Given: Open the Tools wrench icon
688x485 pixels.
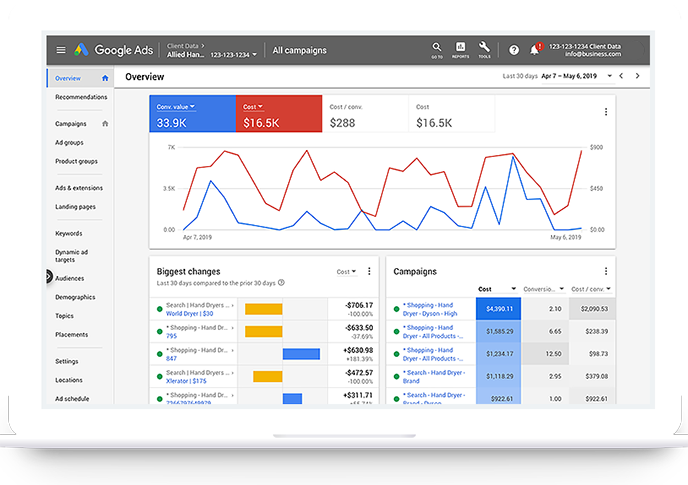Looking at the screenshot, I should (484, 50).
